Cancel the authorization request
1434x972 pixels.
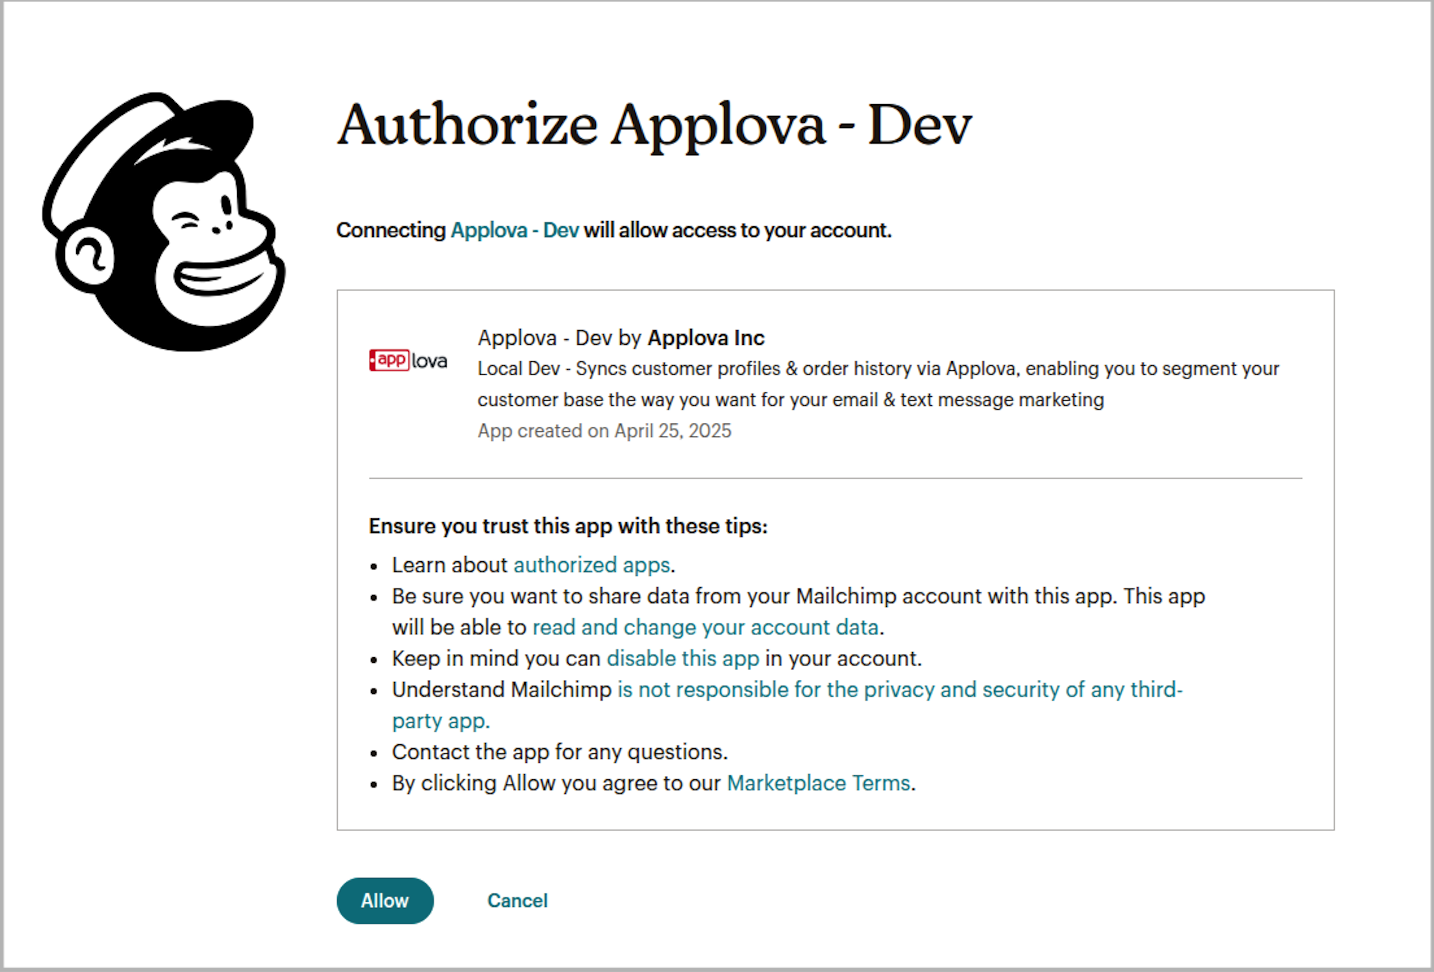click(517, 901)
